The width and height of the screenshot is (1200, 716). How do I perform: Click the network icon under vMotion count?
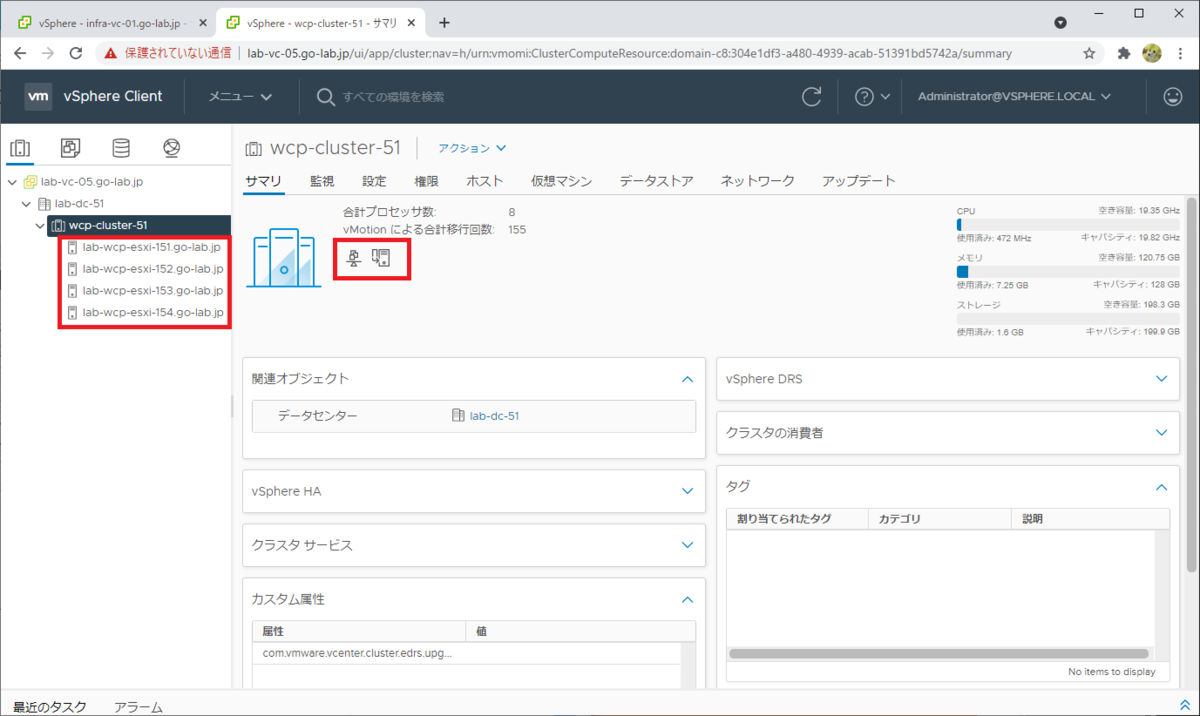354,258
